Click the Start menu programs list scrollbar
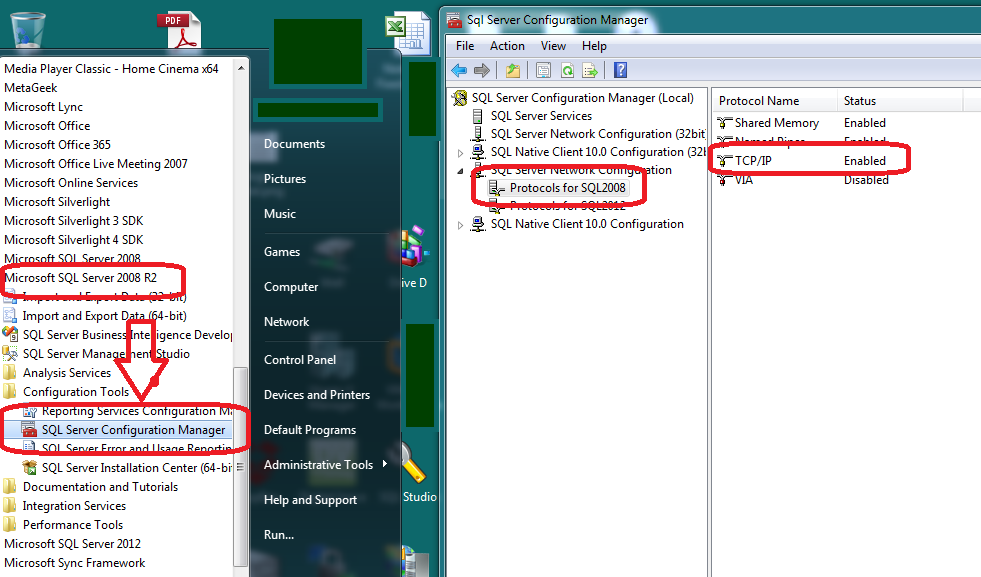 [x=240, y=466]
